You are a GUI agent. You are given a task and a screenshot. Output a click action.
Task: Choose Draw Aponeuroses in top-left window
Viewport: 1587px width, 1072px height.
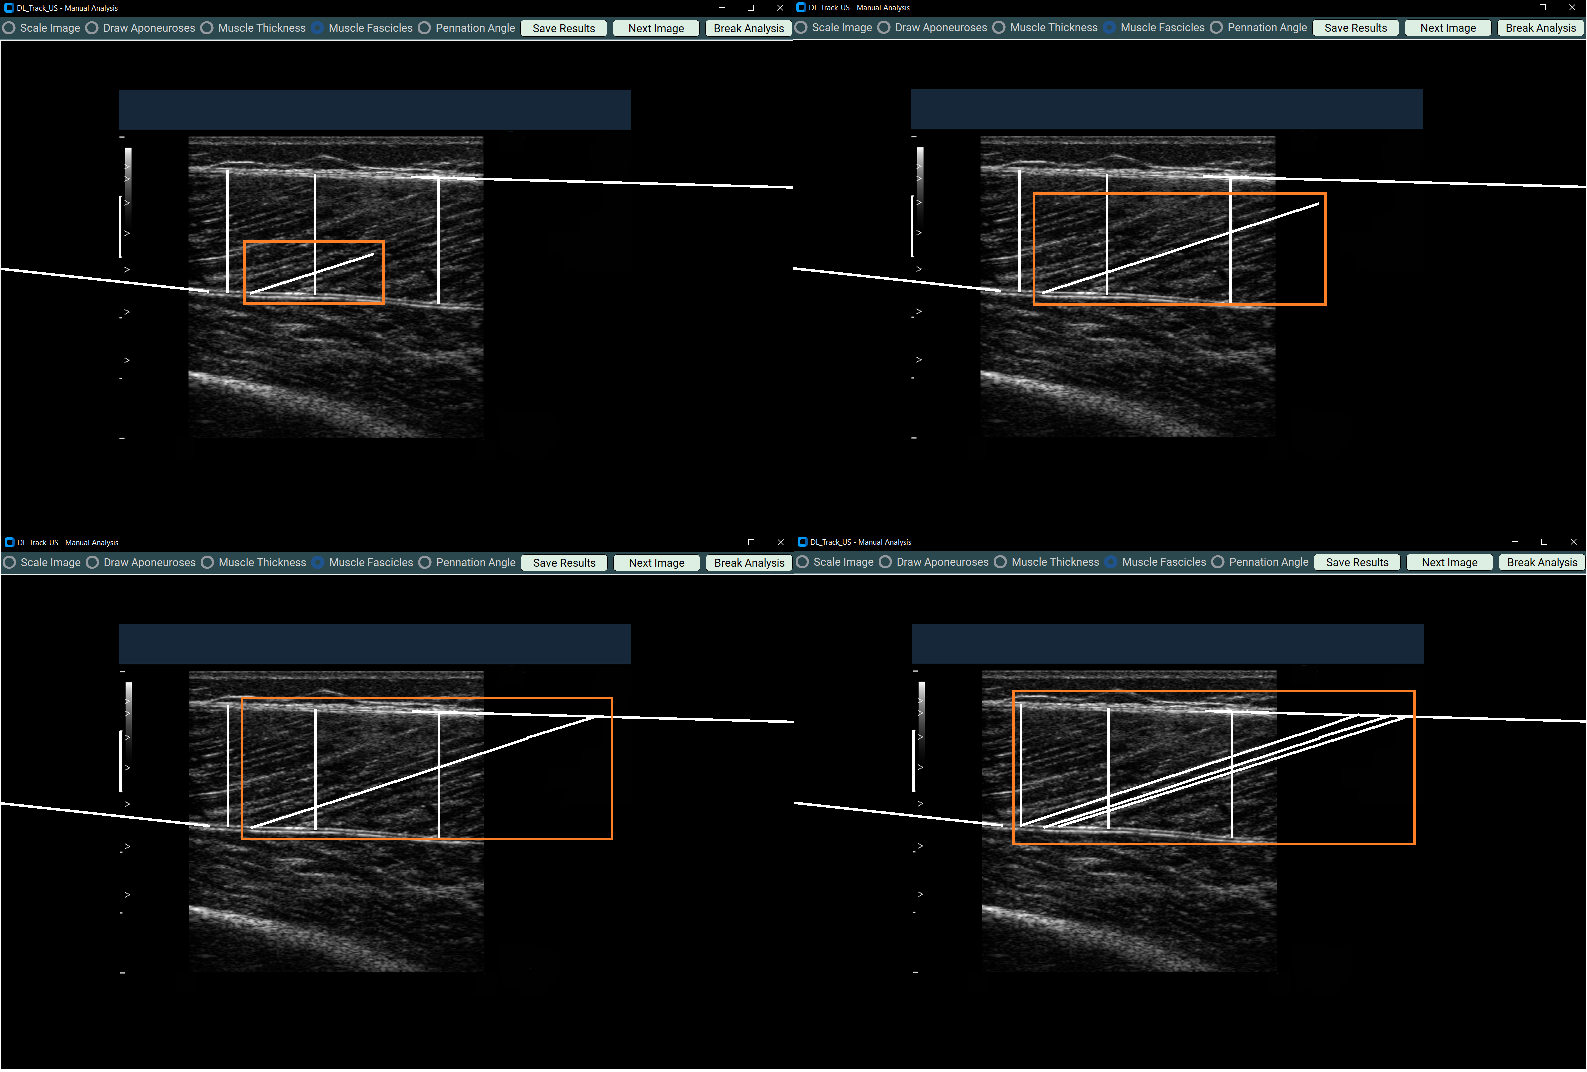coord(92,28)
